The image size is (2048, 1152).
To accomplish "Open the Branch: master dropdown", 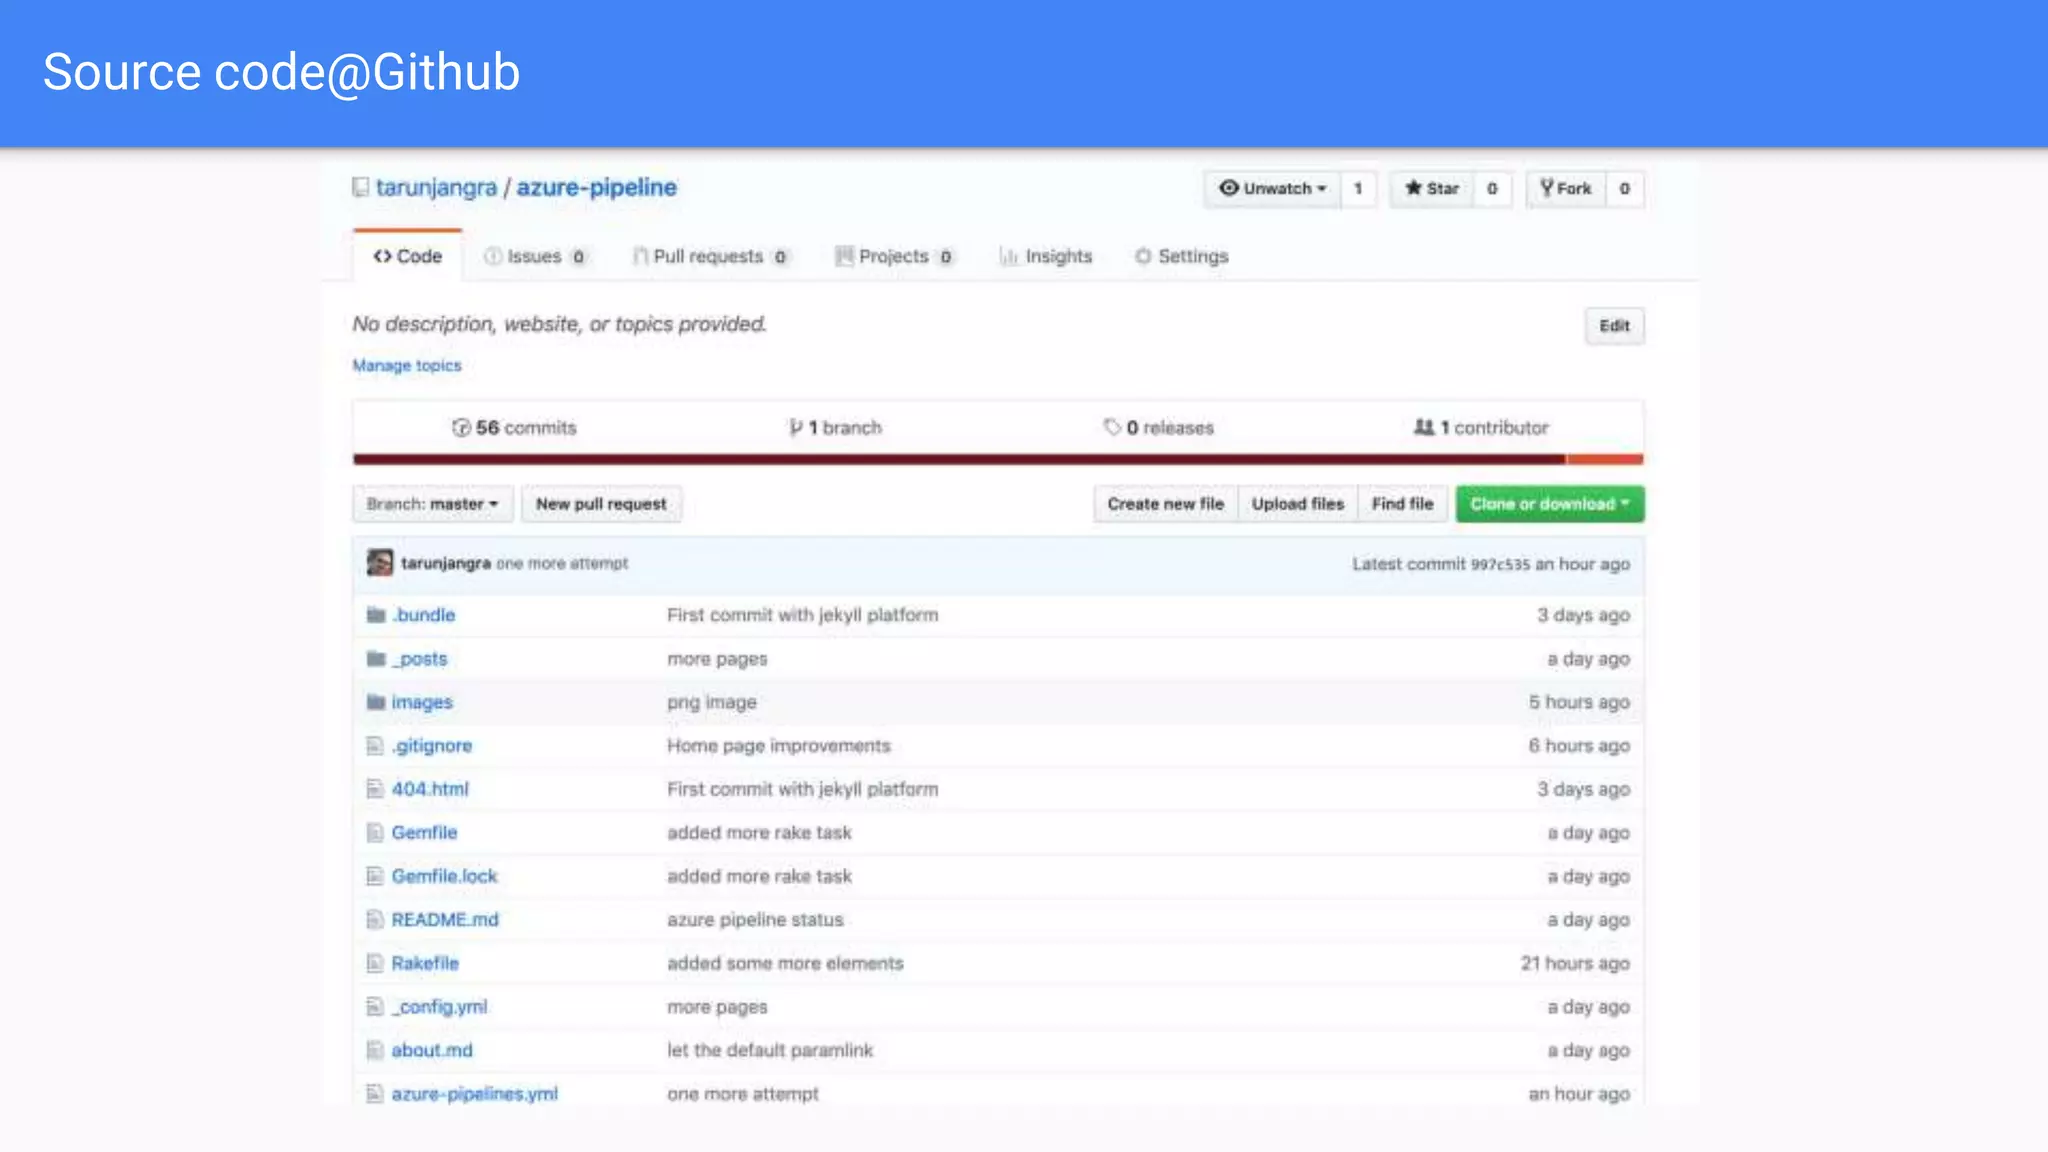I will (x=432, y=504).
